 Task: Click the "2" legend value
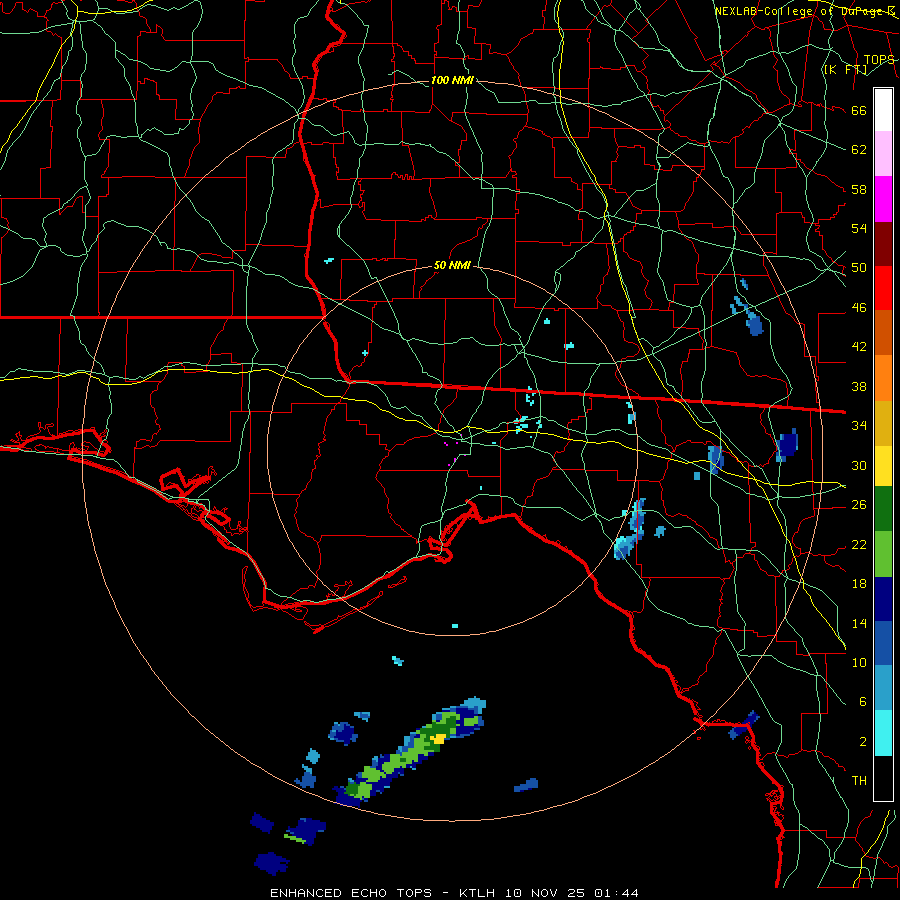pyautogui.click(x=863, y=742)
